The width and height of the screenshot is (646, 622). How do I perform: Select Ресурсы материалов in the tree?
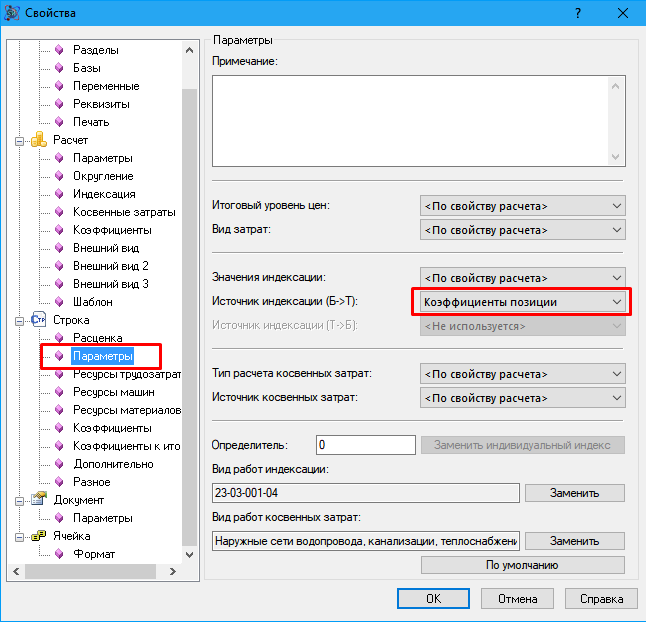point(126,410)
